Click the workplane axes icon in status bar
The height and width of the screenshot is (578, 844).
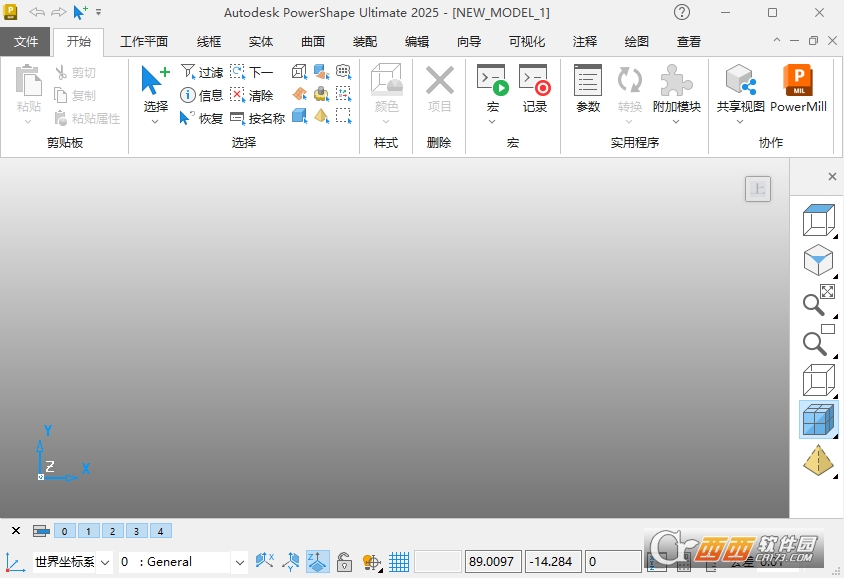click(x=15, y=562)
